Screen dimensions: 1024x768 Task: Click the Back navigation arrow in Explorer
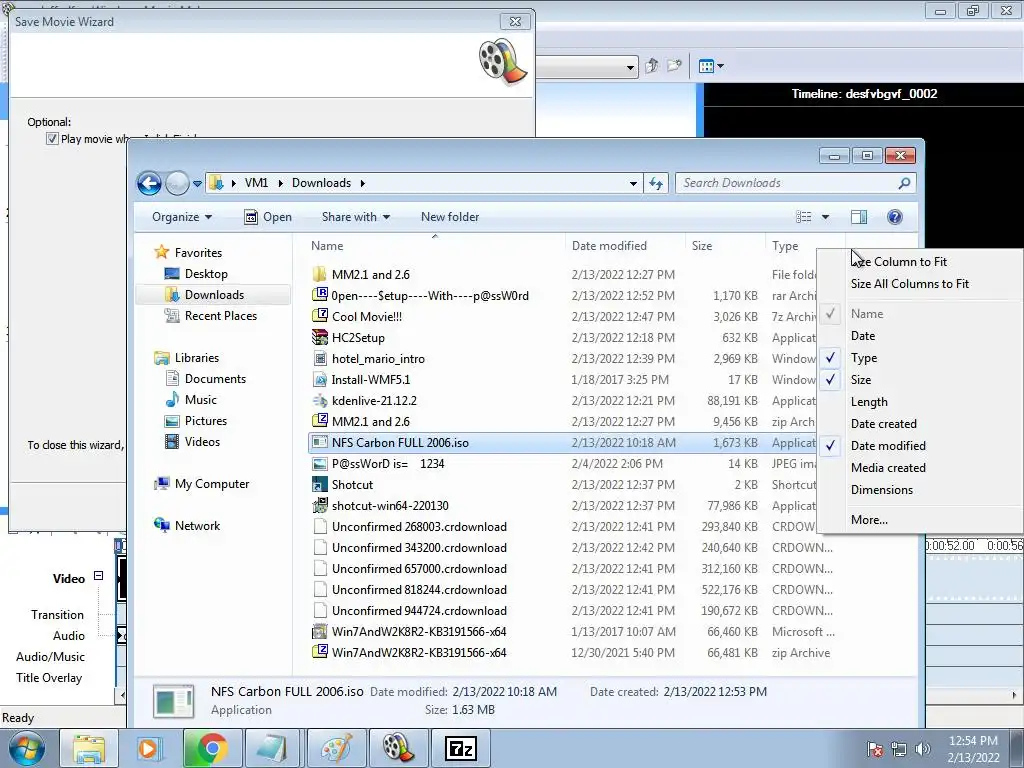coord(149,184)
